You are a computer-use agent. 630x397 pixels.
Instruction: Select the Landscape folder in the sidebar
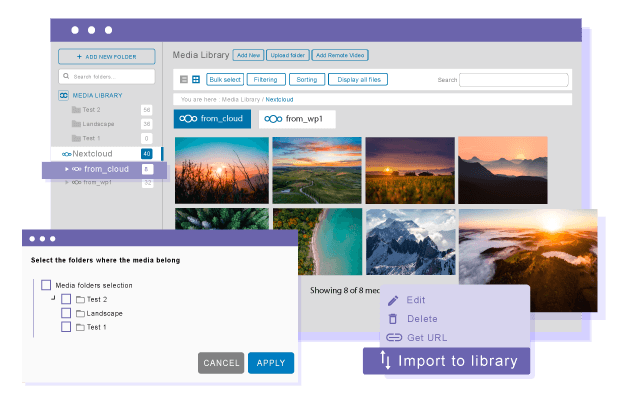pyautogui.click(x=98, y=124)
